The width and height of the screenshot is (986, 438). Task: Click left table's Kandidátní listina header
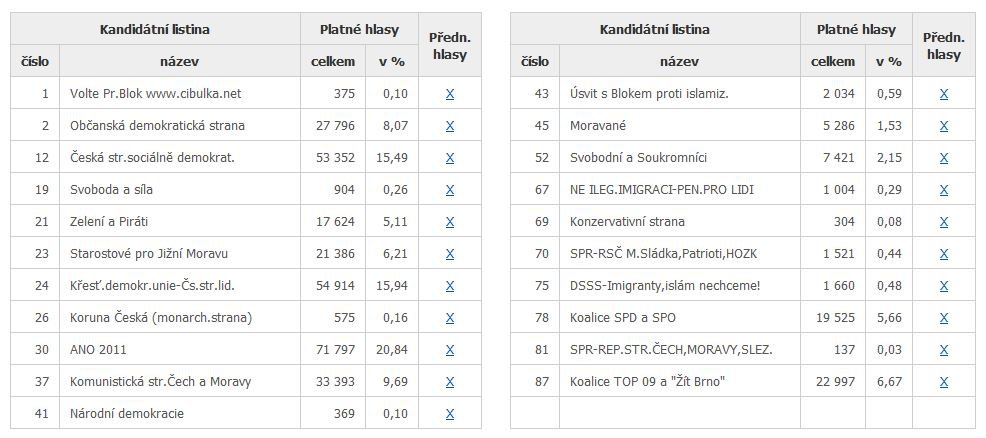(155, 30)
